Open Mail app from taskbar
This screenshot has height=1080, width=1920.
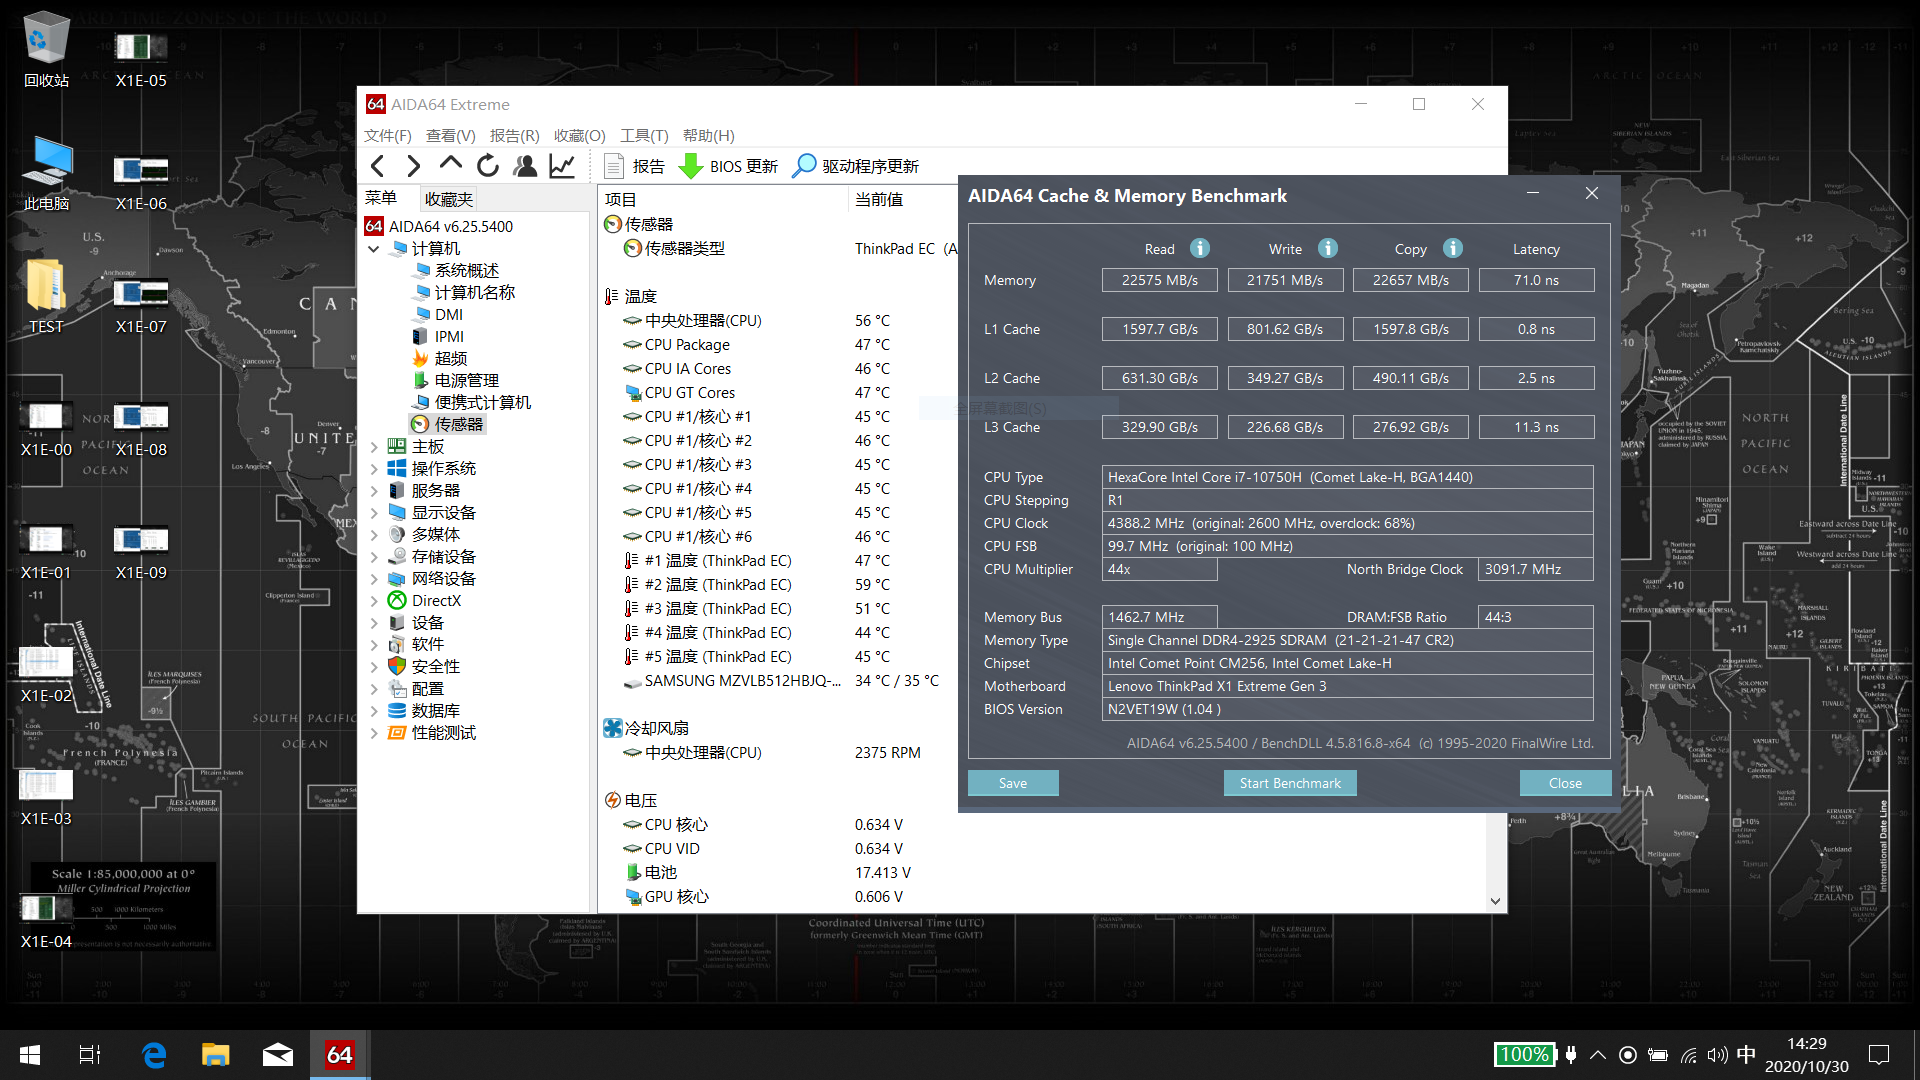click(x=277, y=1055)
